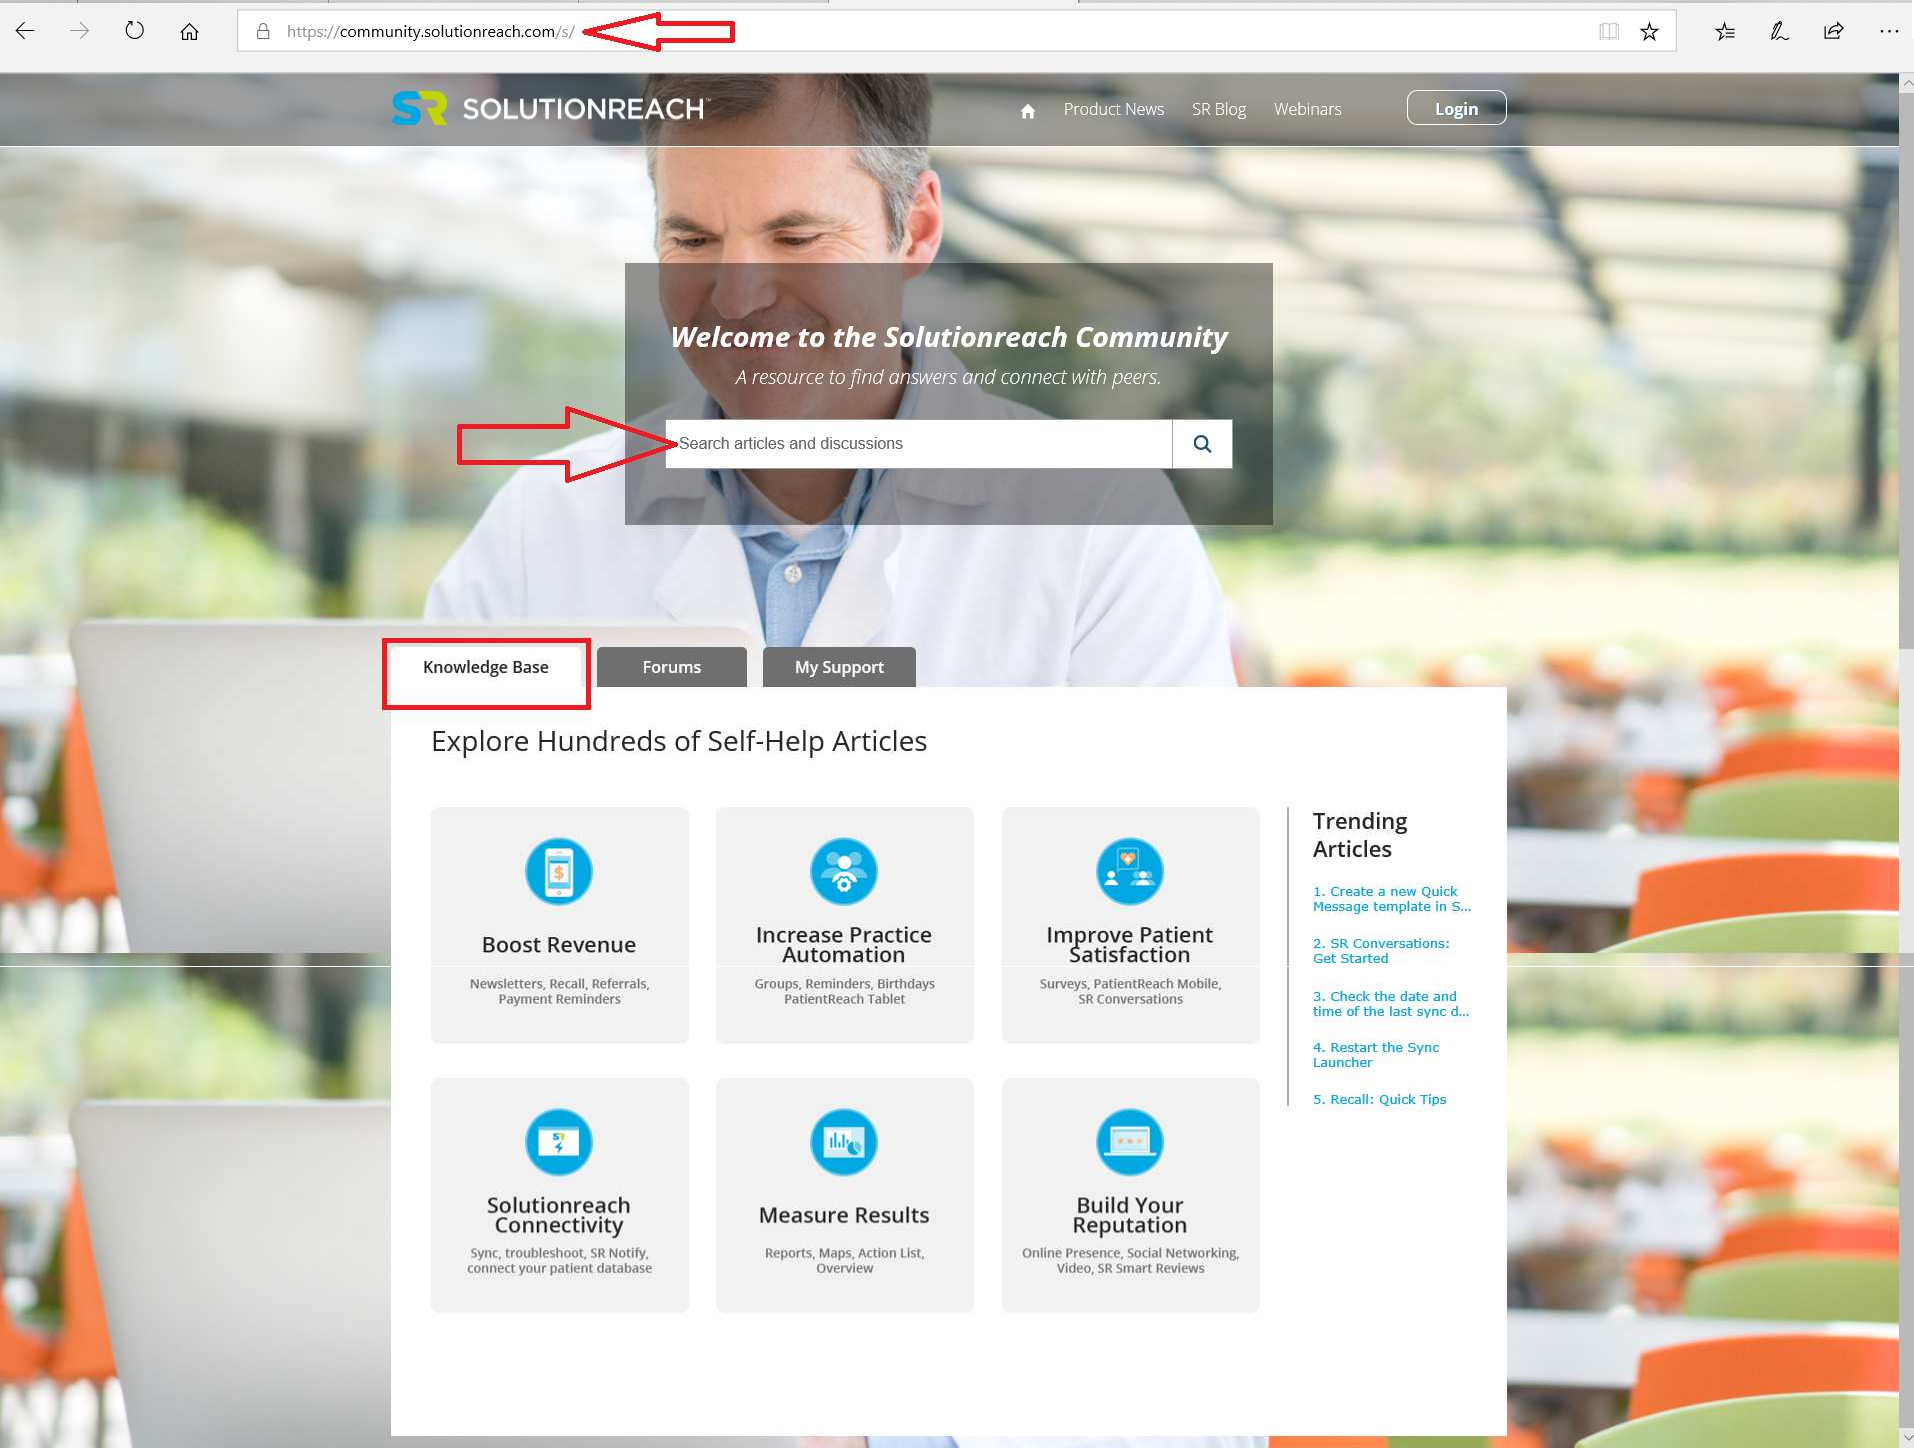
Task: Click the SOLUTIONREACH wordmark text
Action: tap(585, 109)
